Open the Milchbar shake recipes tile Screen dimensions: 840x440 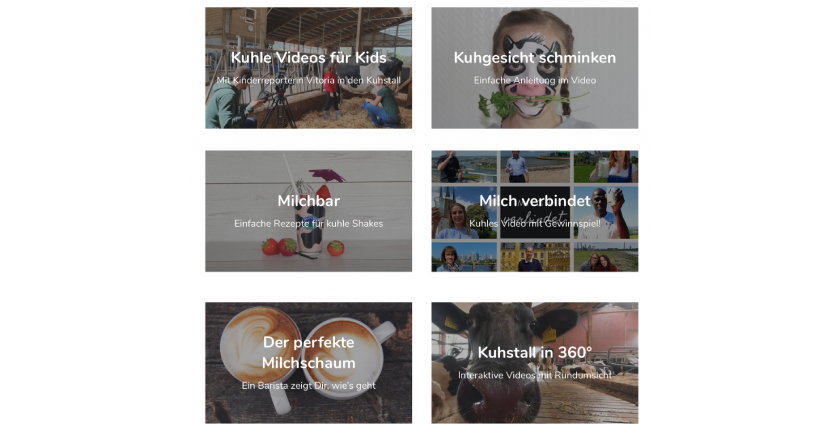pos(309,211)
